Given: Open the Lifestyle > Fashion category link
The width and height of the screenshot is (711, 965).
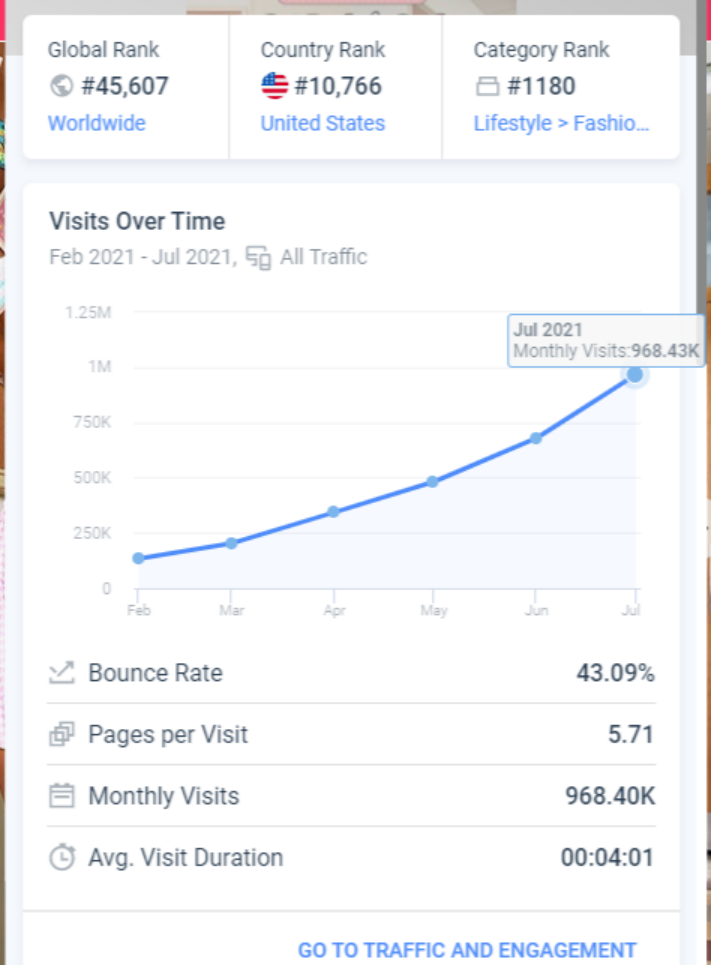Looking at the screenshot, I should [561, 123].
